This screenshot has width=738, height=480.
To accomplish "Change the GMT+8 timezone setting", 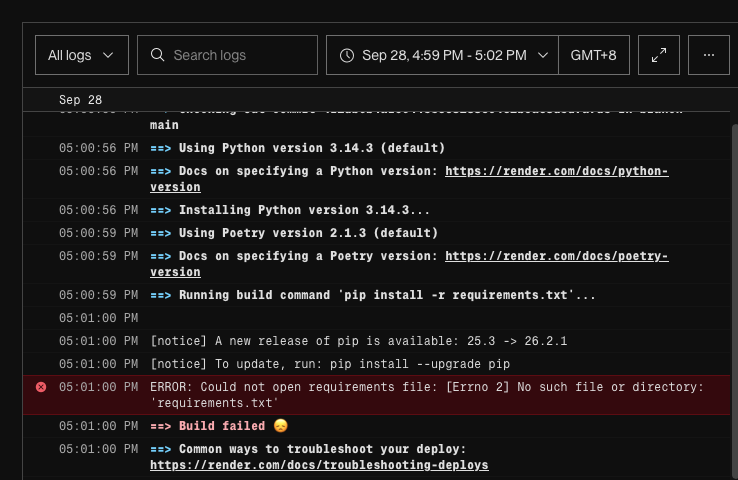I will coord(594,55).
